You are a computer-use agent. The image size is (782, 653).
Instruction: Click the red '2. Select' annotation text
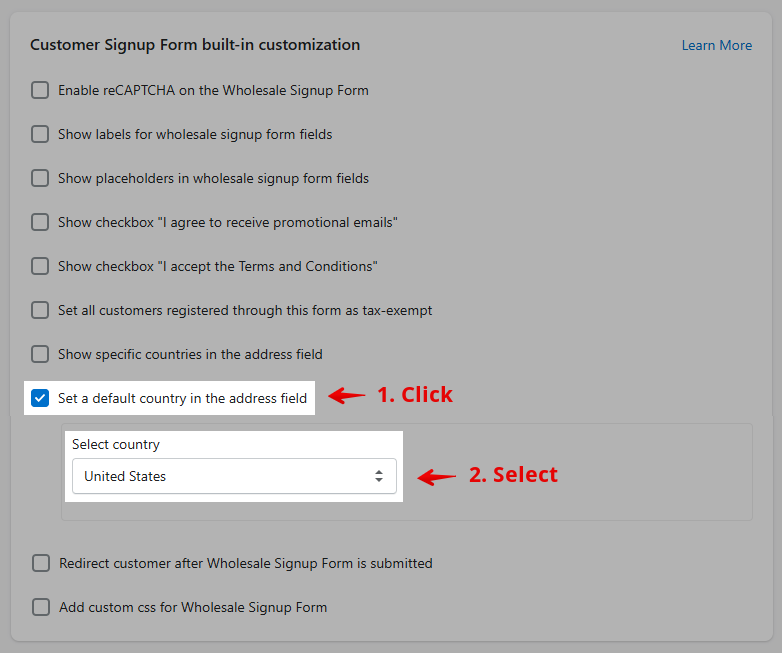513,474
